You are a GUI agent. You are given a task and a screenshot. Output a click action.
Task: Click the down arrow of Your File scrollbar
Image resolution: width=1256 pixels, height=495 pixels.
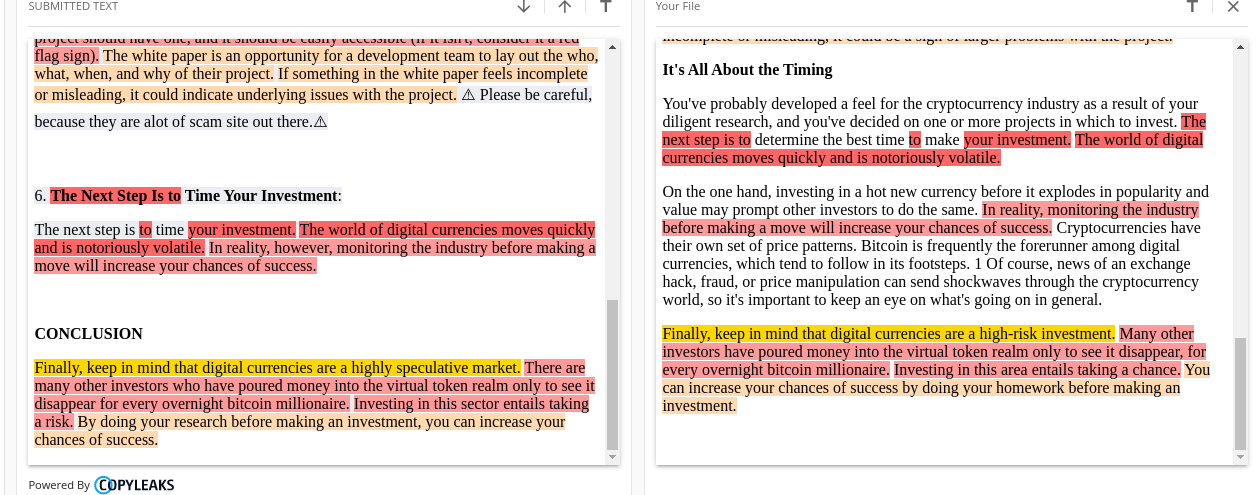tap(1241, 458)
